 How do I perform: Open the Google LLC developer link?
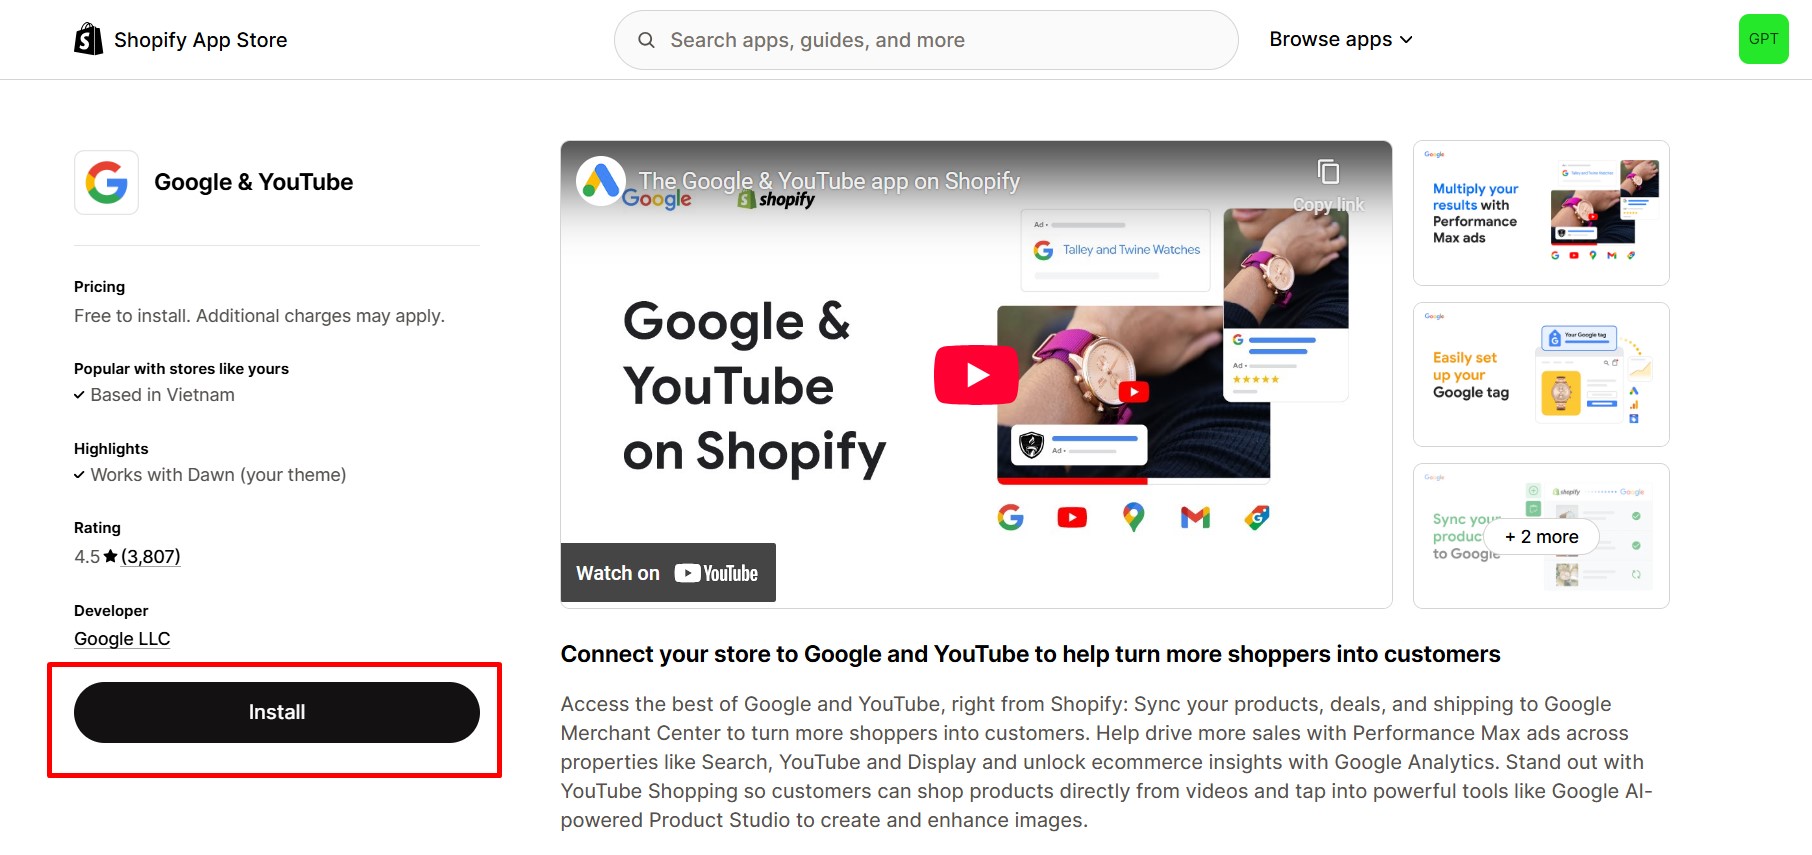pos(122,639)
